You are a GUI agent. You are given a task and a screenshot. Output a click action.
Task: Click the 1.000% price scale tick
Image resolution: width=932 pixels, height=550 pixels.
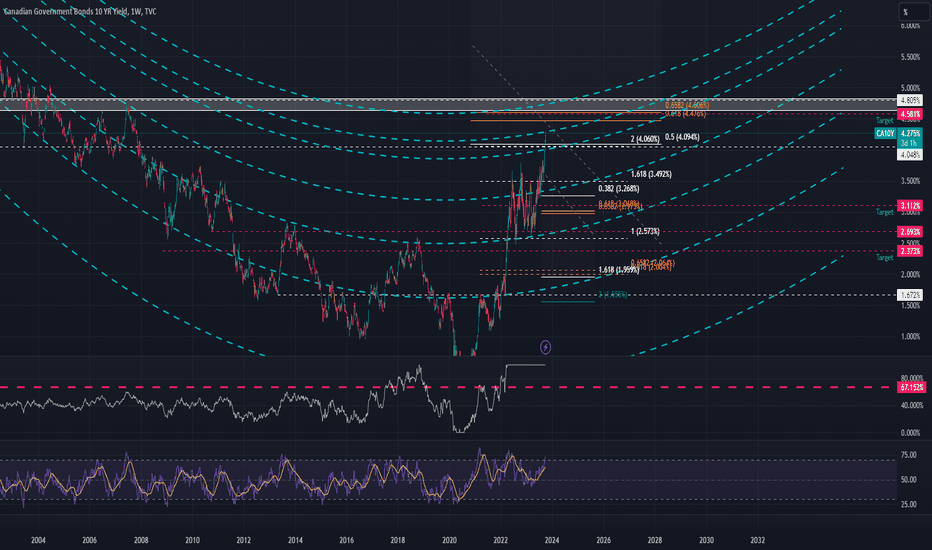click(911, 337)
